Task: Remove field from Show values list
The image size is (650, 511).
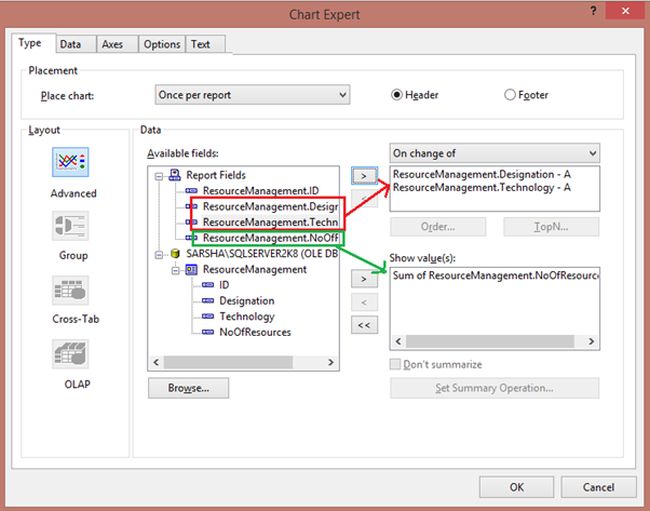Action: (x=364, y=302)
